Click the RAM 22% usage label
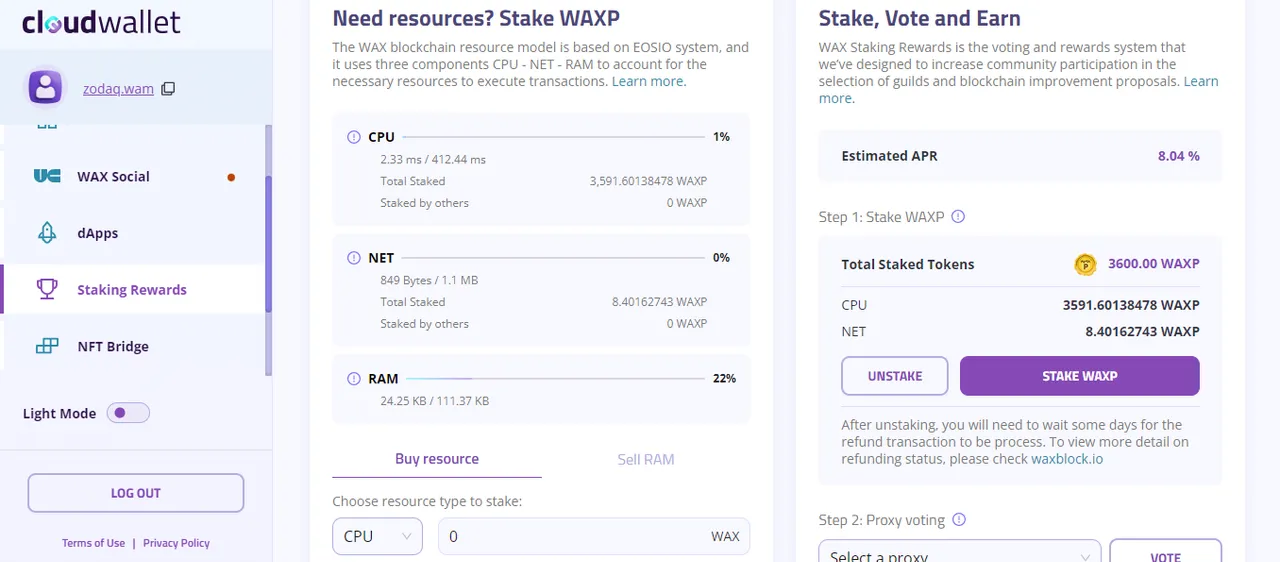1280x562 pixels. 724,379
